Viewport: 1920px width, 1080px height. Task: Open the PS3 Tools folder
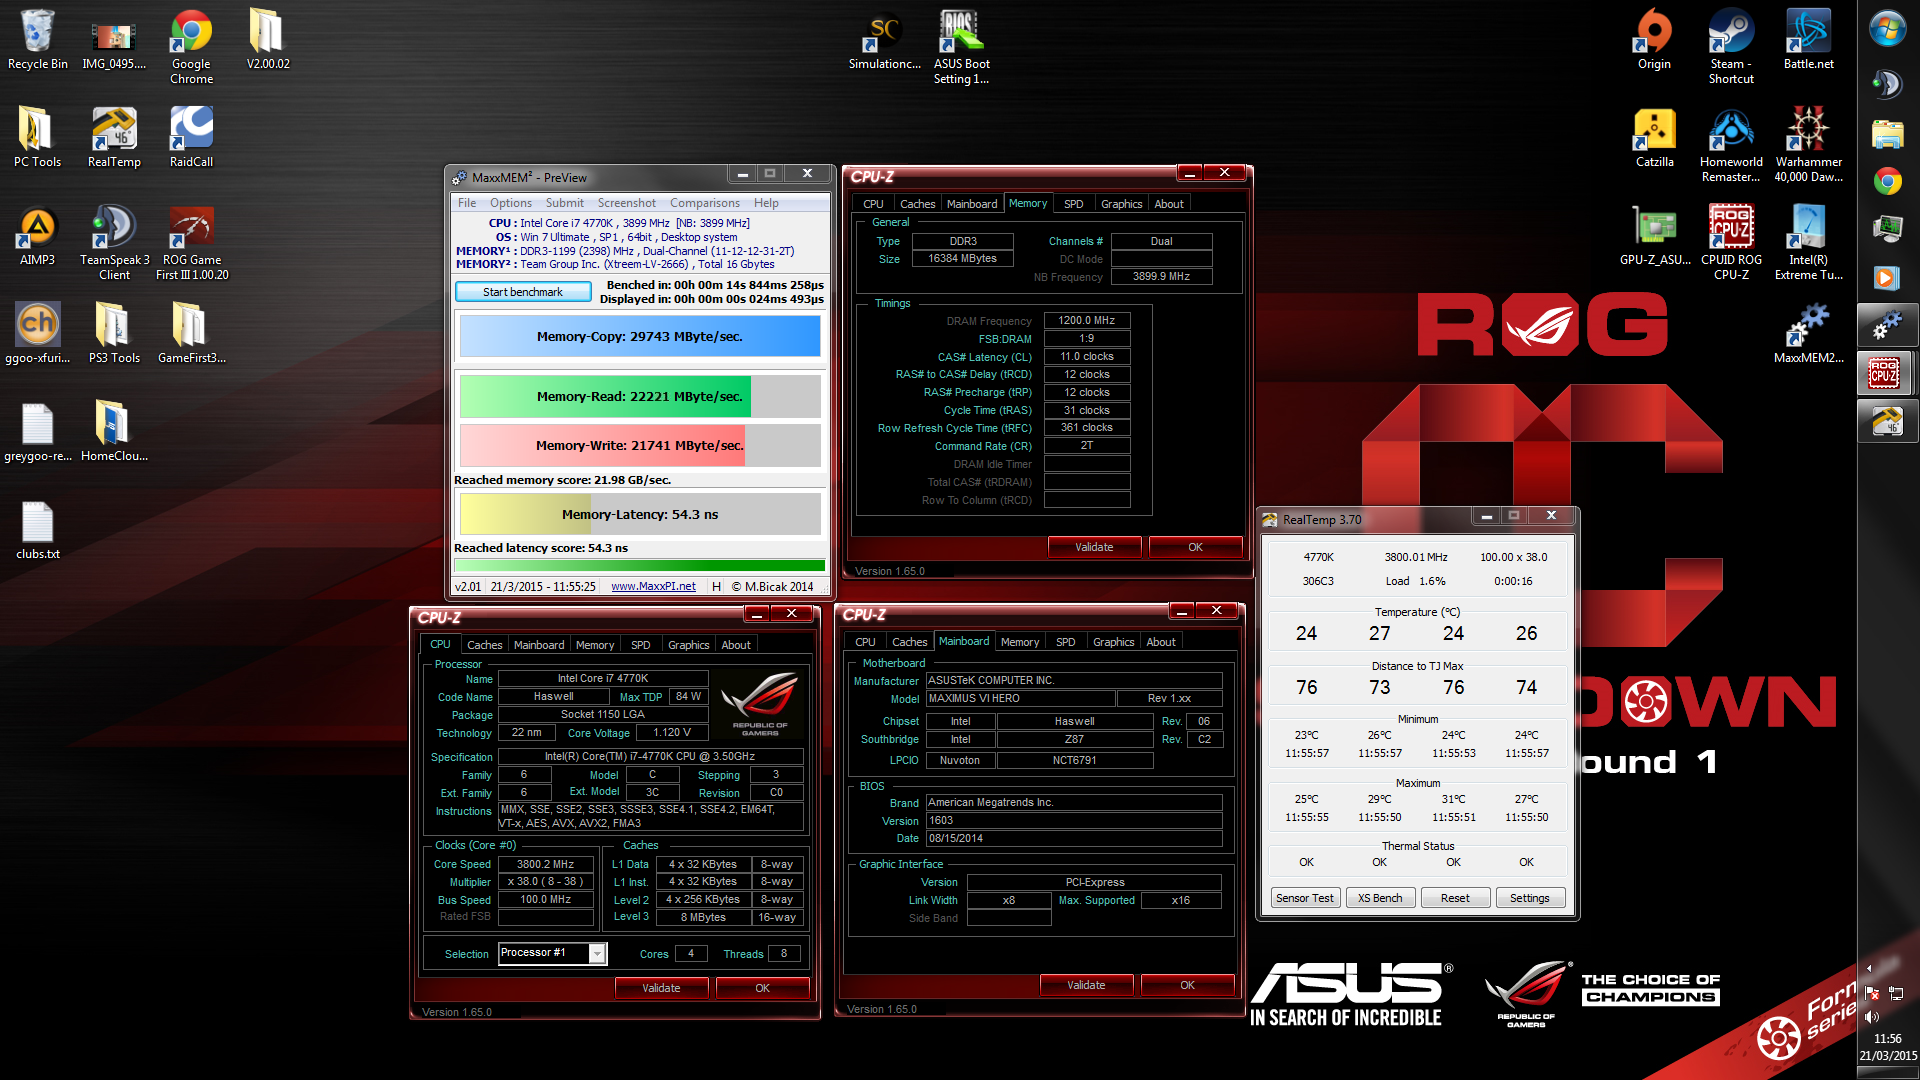click(x=114, y=334)
